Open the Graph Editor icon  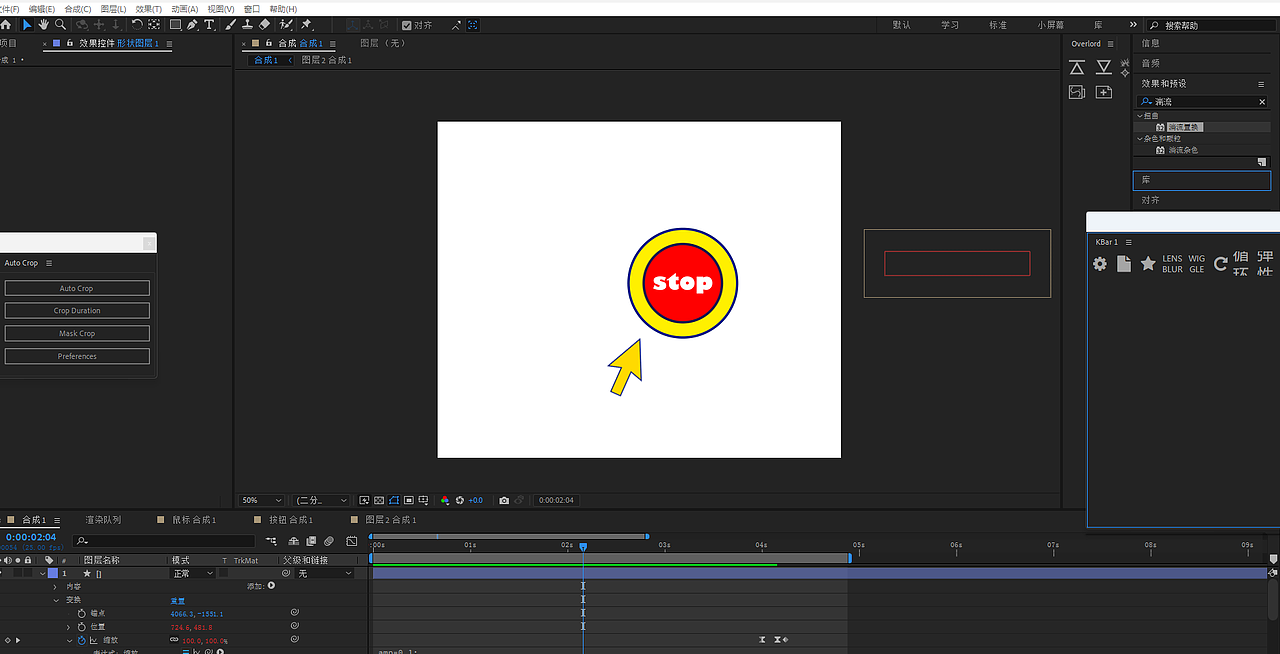click(x=352, y=541)
